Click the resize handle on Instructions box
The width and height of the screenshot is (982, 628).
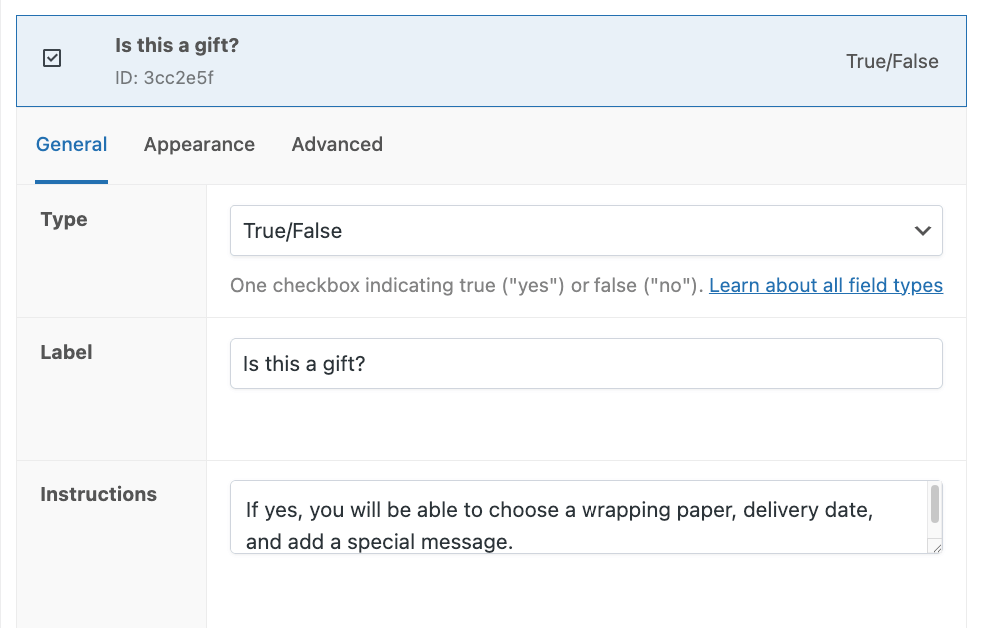pos(935,550)
